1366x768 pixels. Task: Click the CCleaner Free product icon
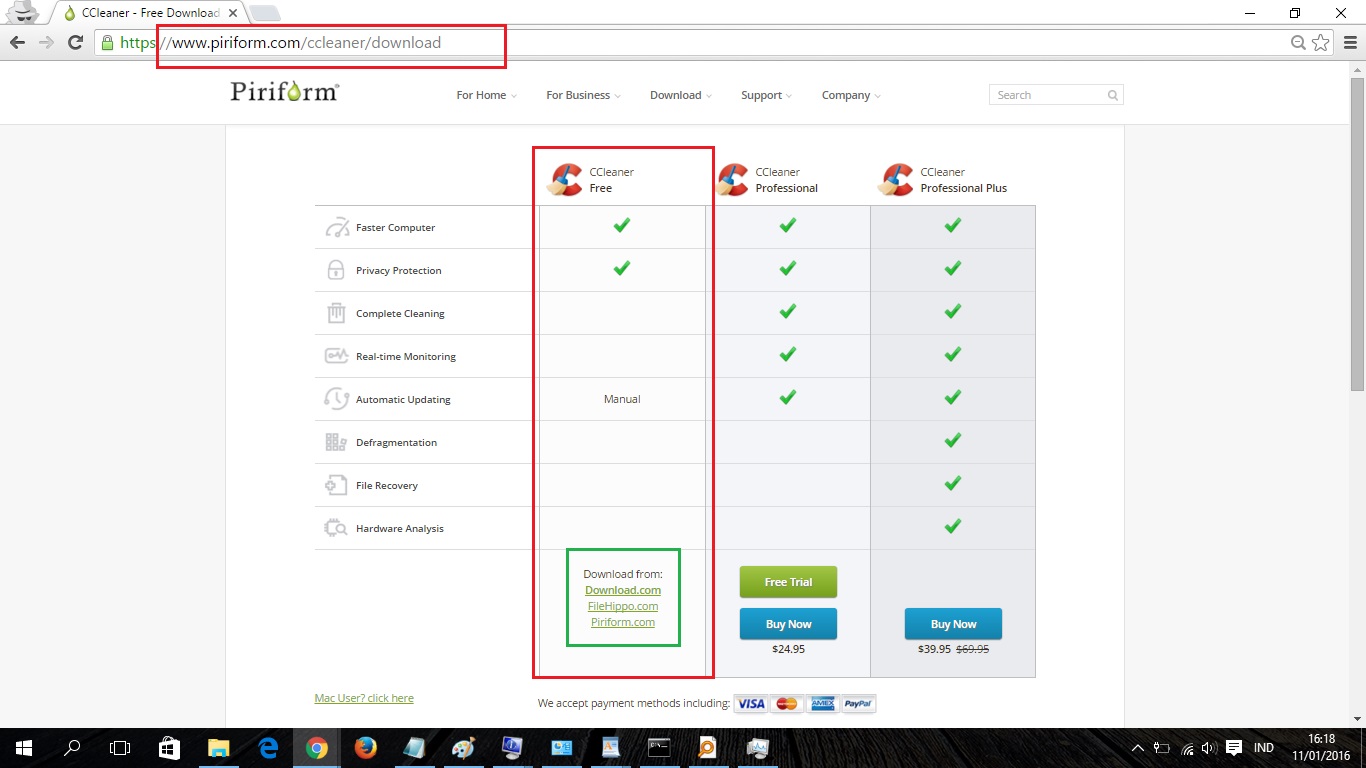click(567, 180)
